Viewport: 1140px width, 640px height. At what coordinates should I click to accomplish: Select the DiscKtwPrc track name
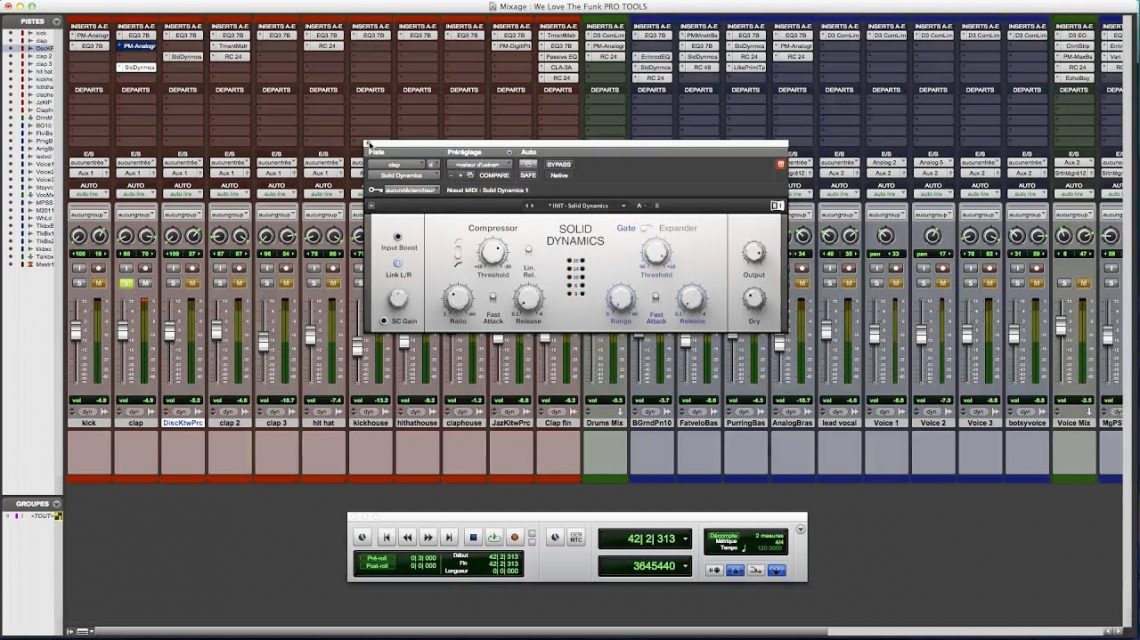183,423
